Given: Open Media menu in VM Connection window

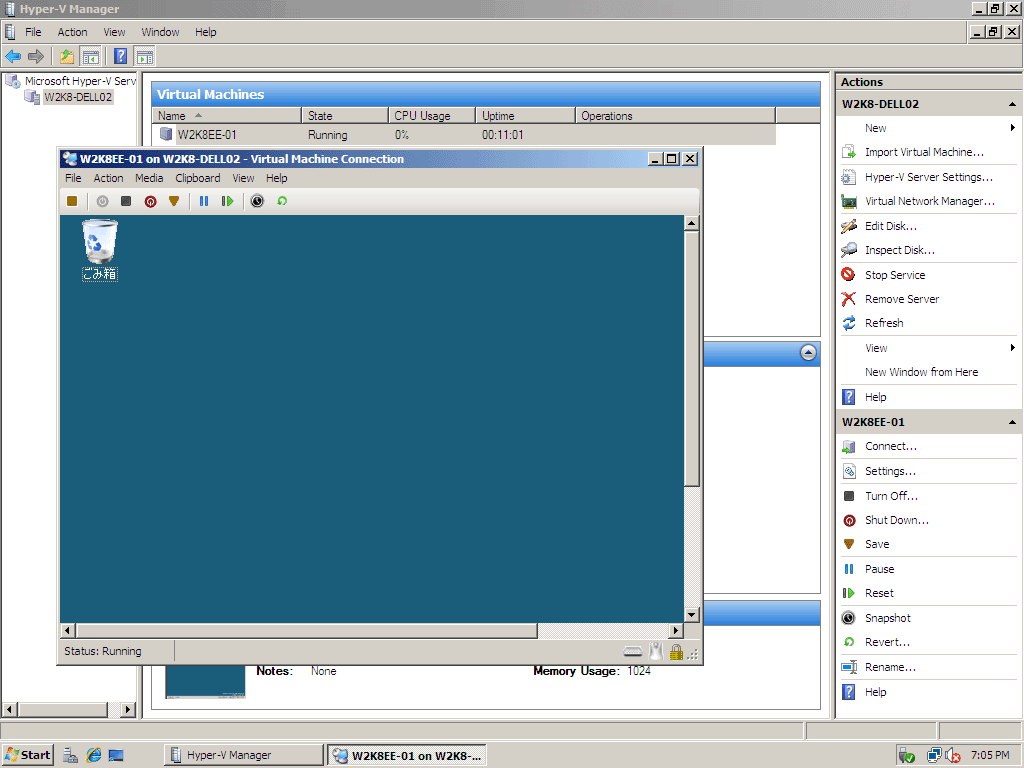Looking at the screenshot, I should click(149, 178).
